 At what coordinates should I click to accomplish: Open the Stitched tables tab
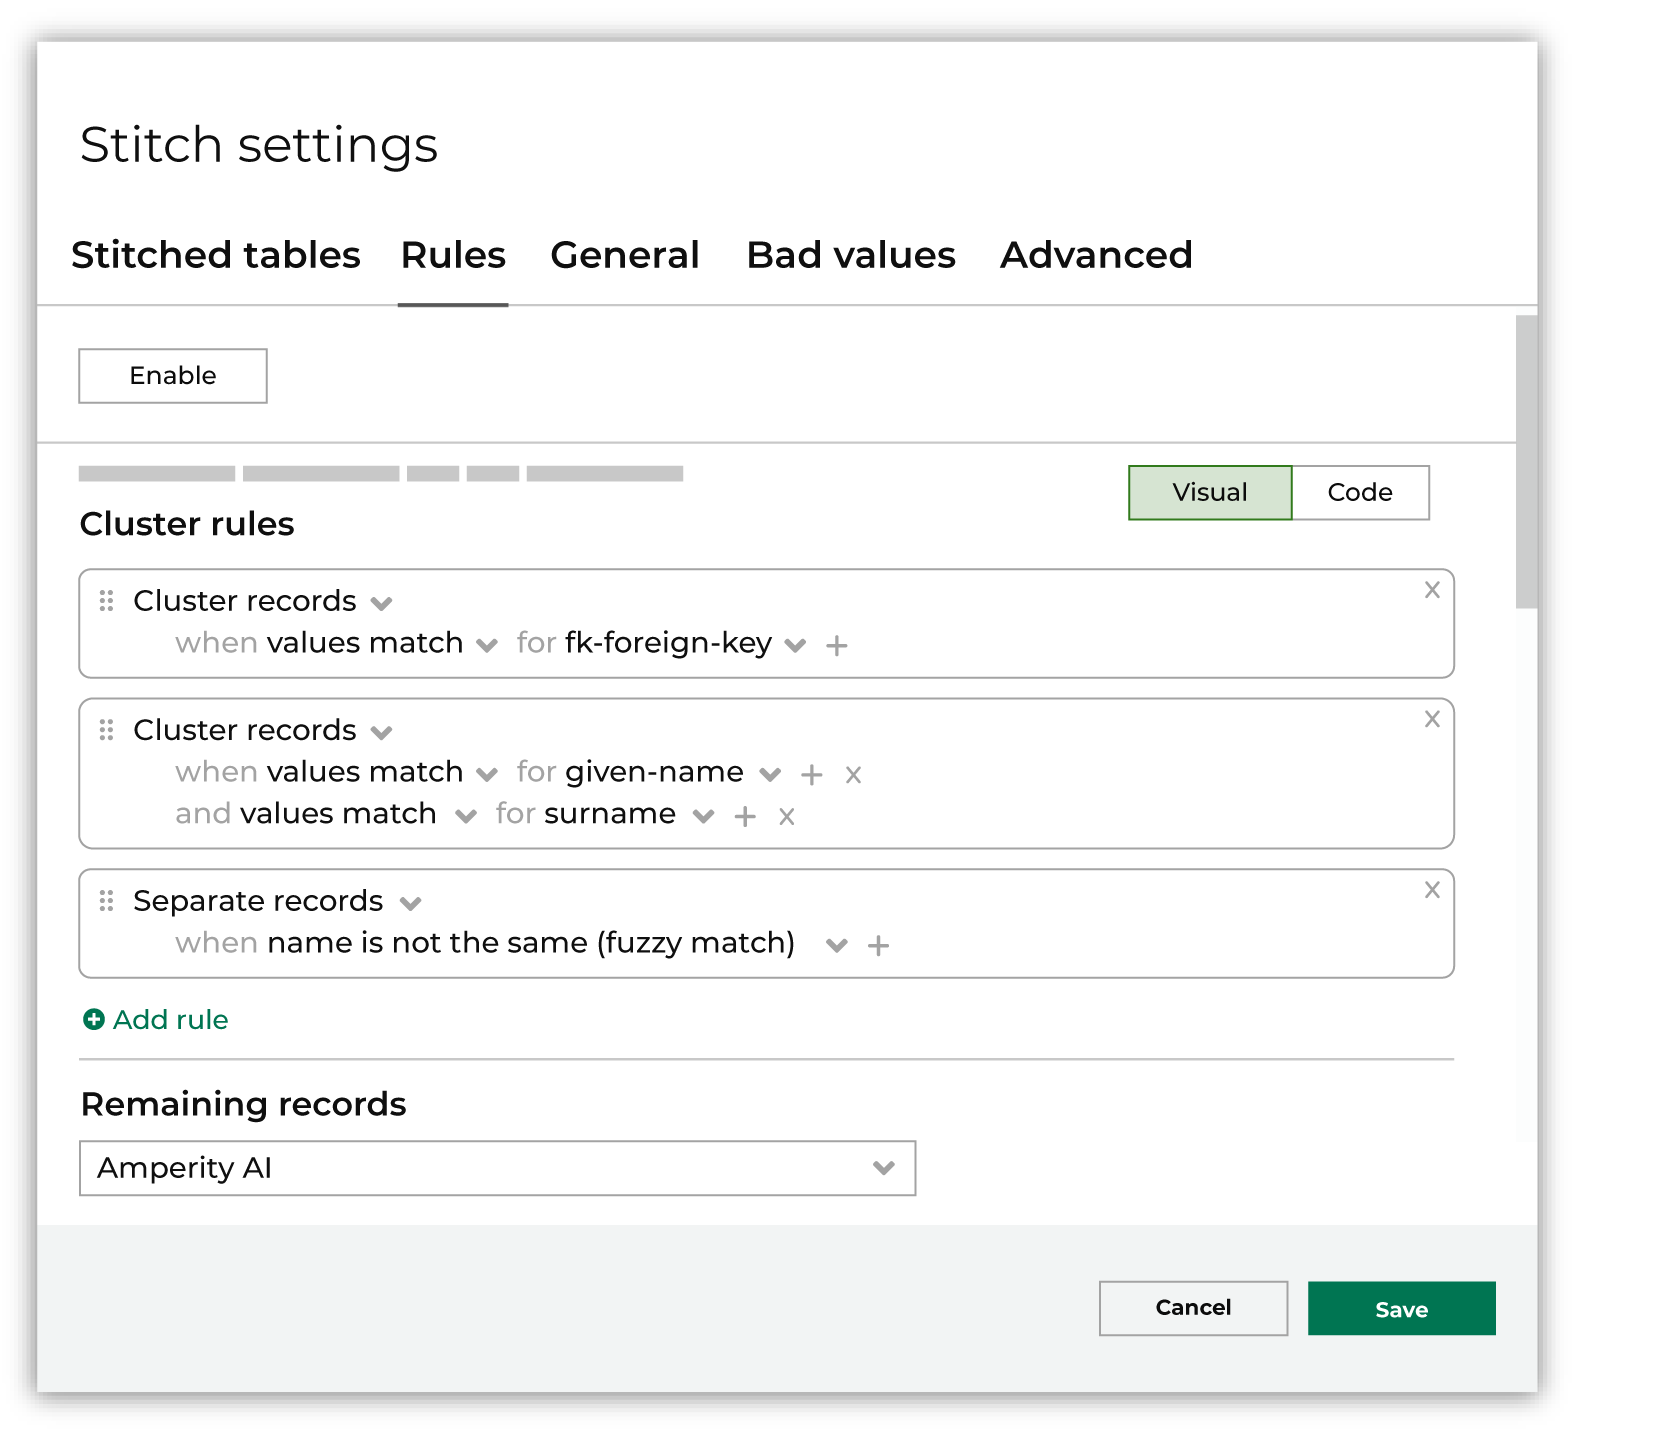[215, 255]
